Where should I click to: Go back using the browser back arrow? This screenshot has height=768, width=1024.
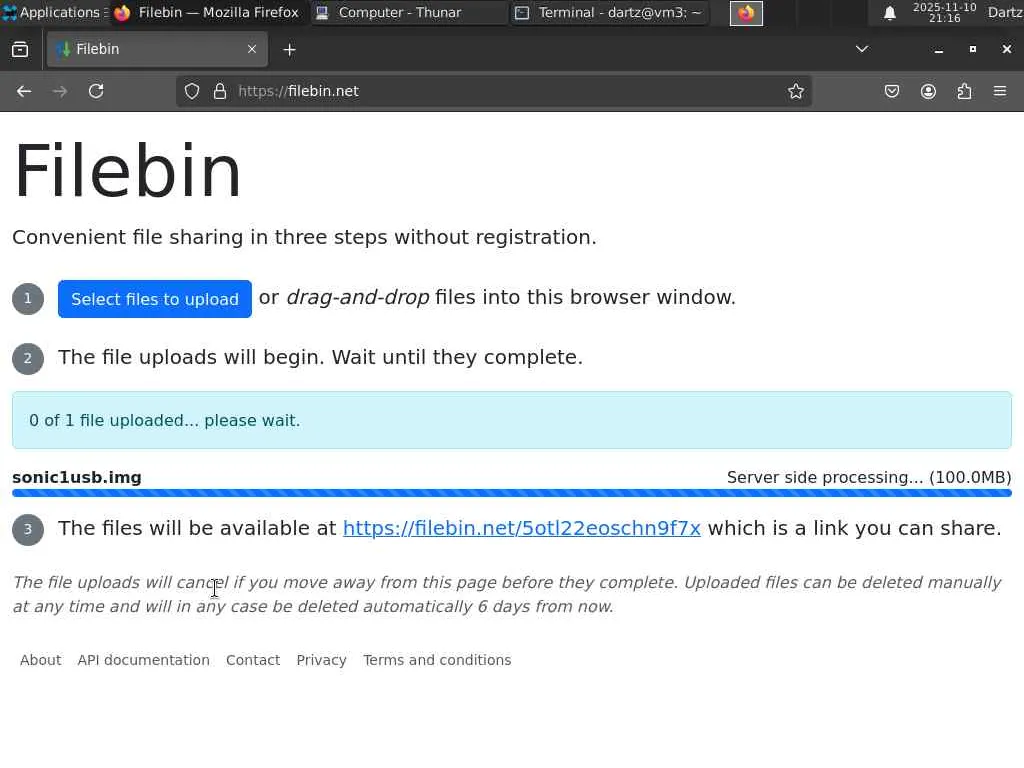(x=24, y=91)
